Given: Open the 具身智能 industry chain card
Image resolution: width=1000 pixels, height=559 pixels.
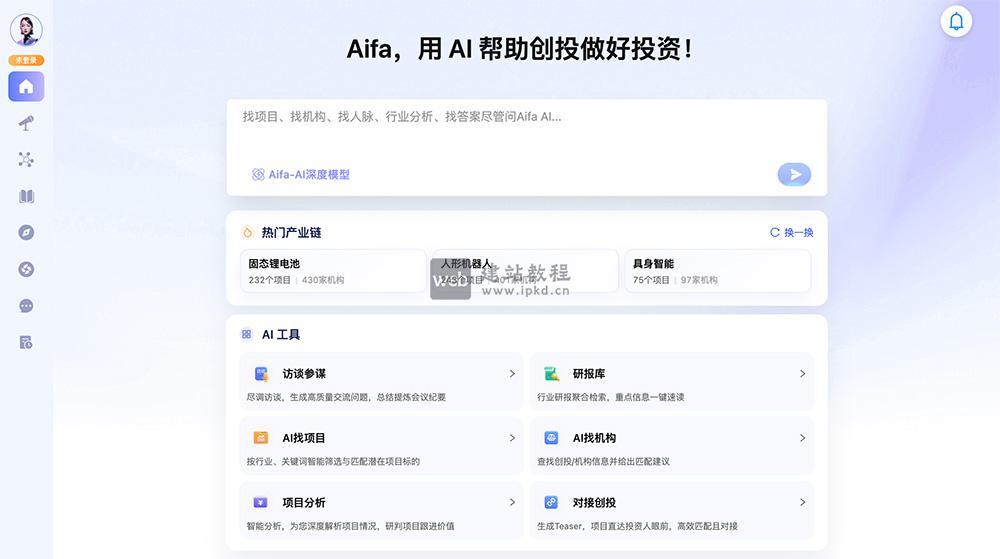Looking at the screenshot, I should (x=717, y=271).
